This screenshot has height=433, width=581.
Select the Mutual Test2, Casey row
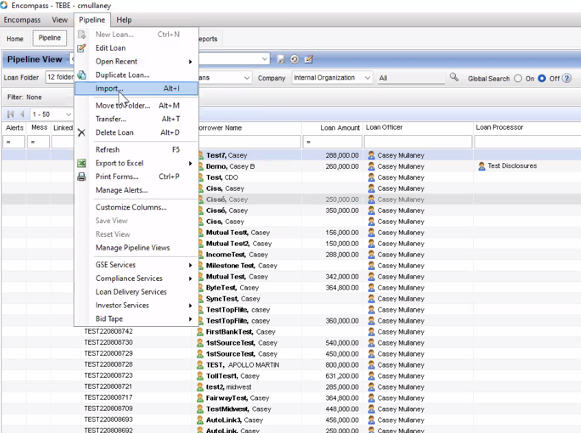pyautogui.click(x=239, y=244)
